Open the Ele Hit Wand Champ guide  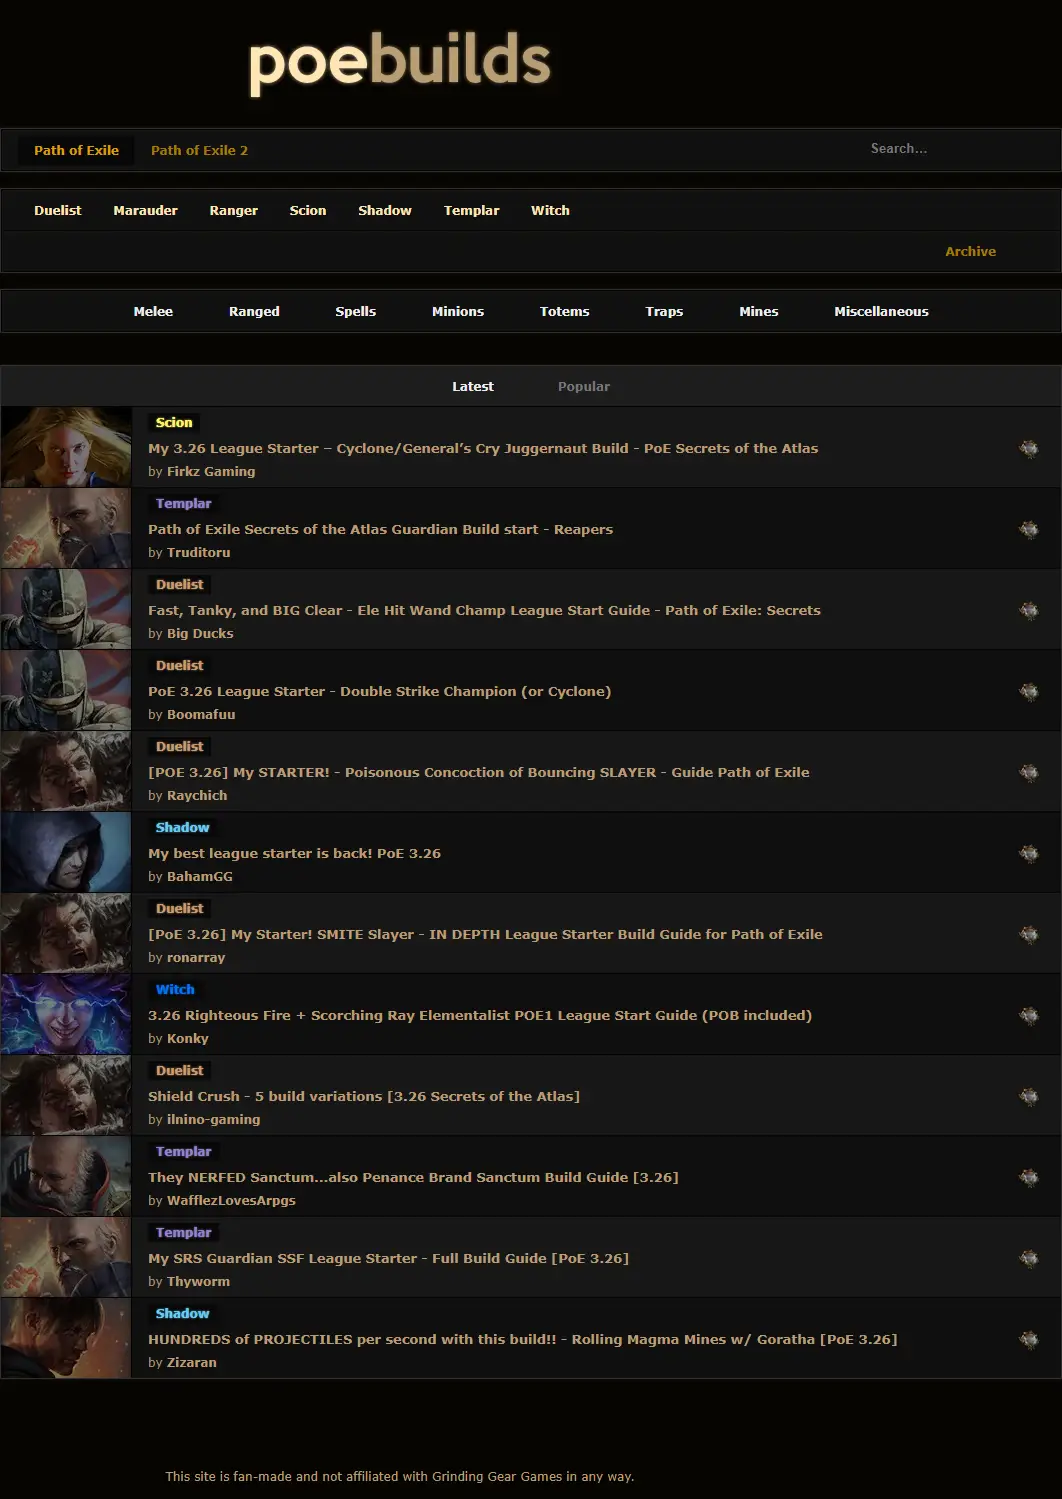(x=484, y=610)
